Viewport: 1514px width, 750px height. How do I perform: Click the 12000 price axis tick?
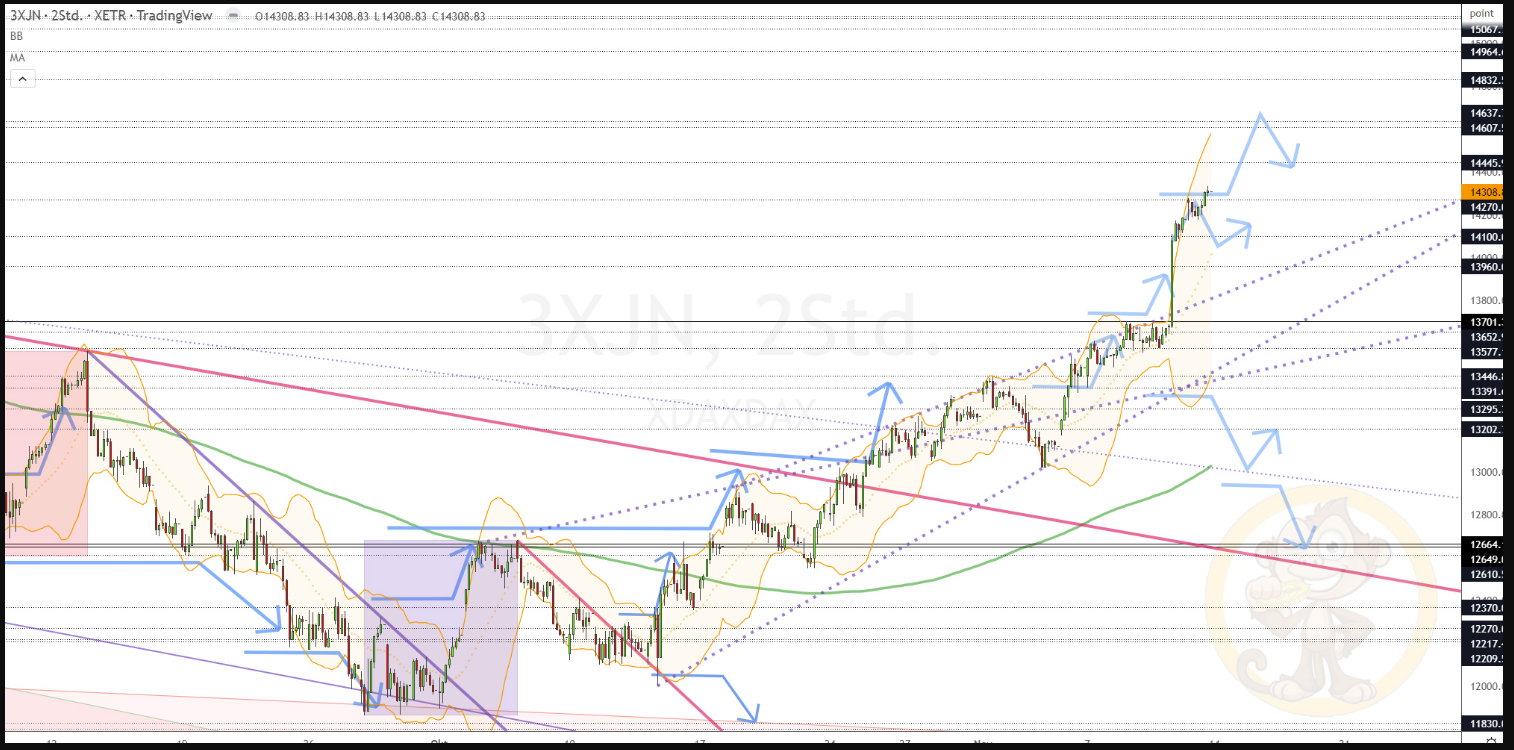click(1484, 687)
